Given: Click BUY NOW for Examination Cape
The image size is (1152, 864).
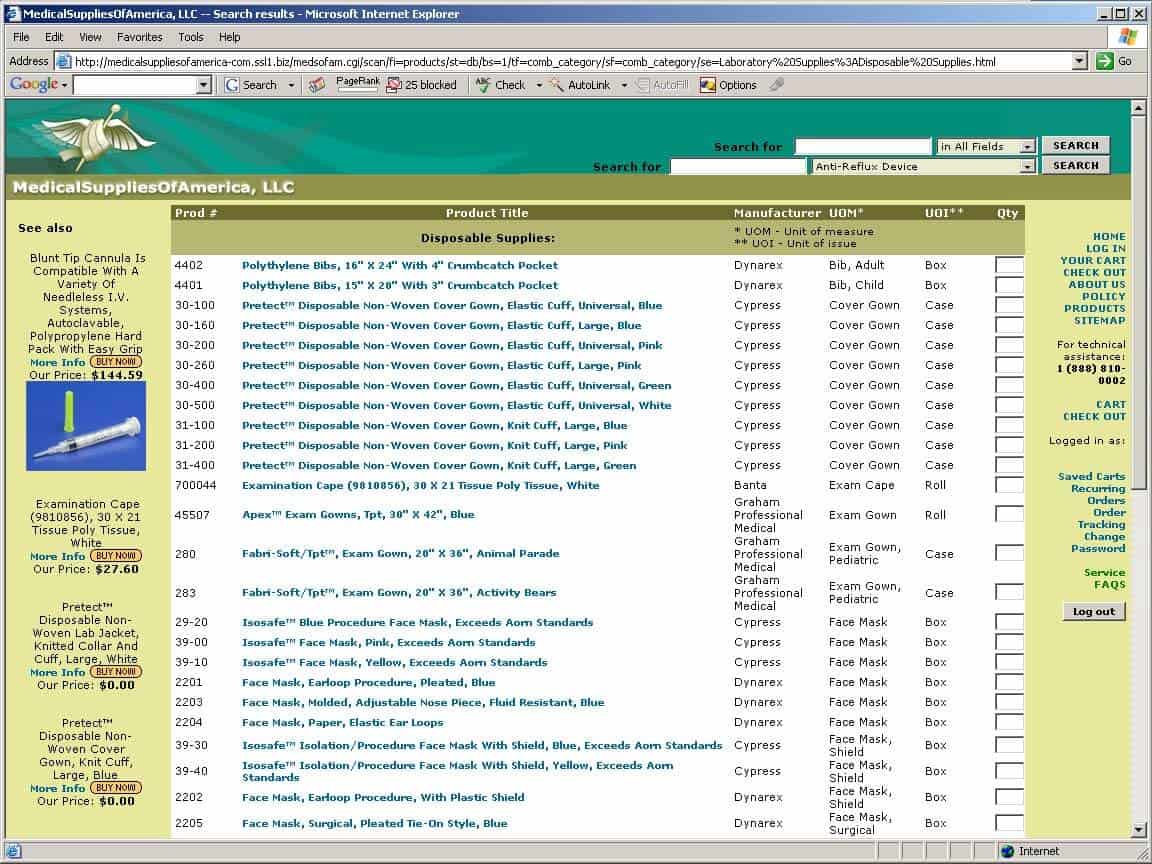Looking at the screenshot, I should [x=116, y=555].
